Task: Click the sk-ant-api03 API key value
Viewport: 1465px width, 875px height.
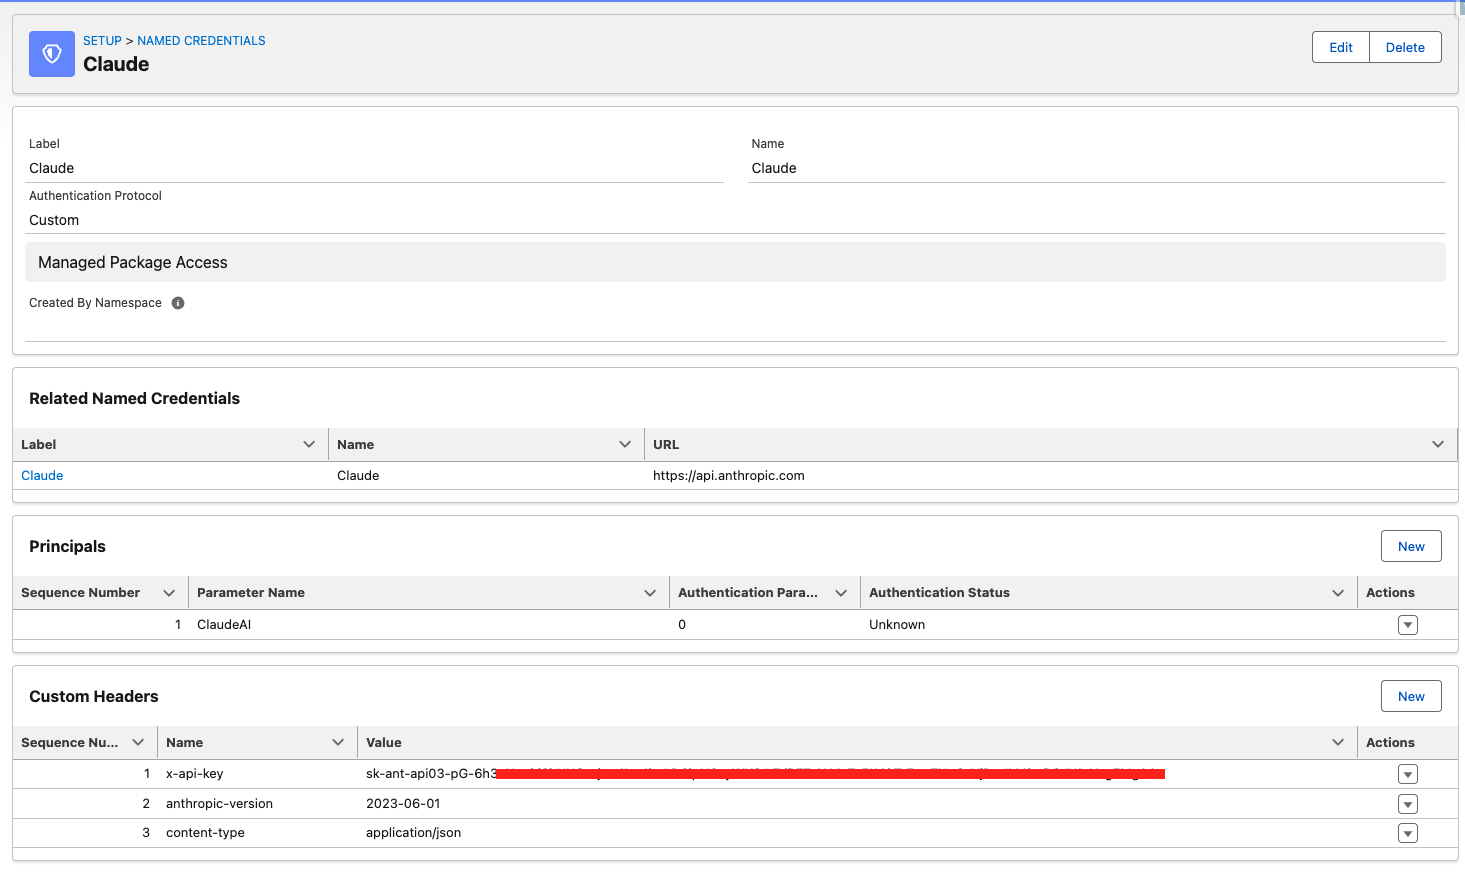Action: click(x=765, y=774)
